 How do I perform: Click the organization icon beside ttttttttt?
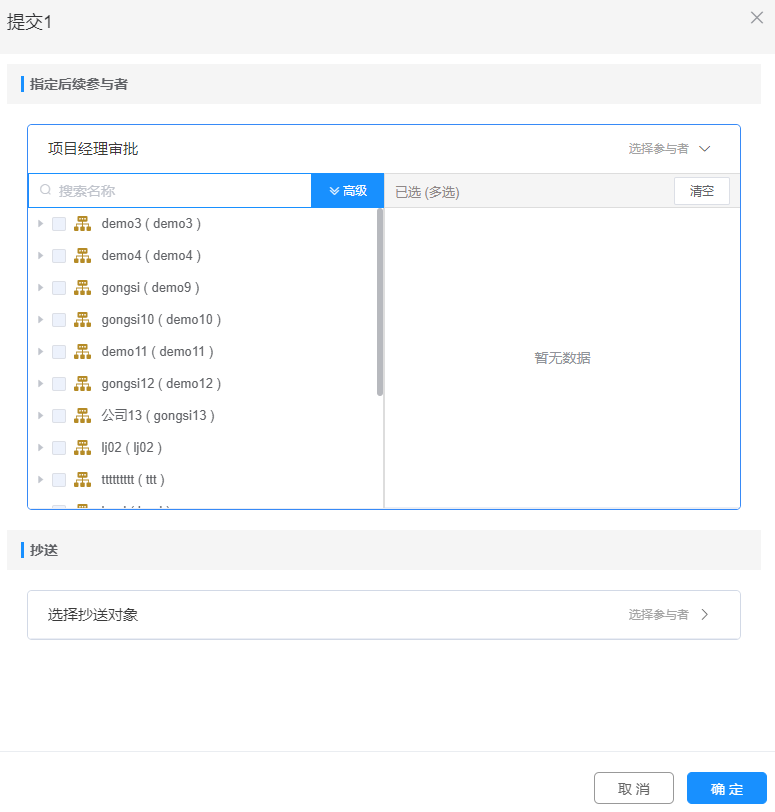[x=82, y=480]
